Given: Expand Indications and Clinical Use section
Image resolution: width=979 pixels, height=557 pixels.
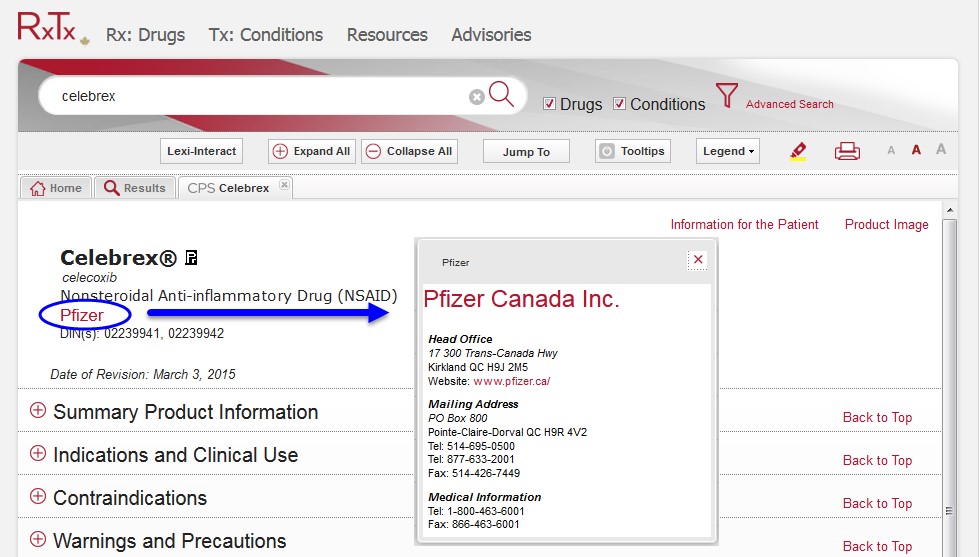Looking at the screenshot, I should (x=38, y=453).
